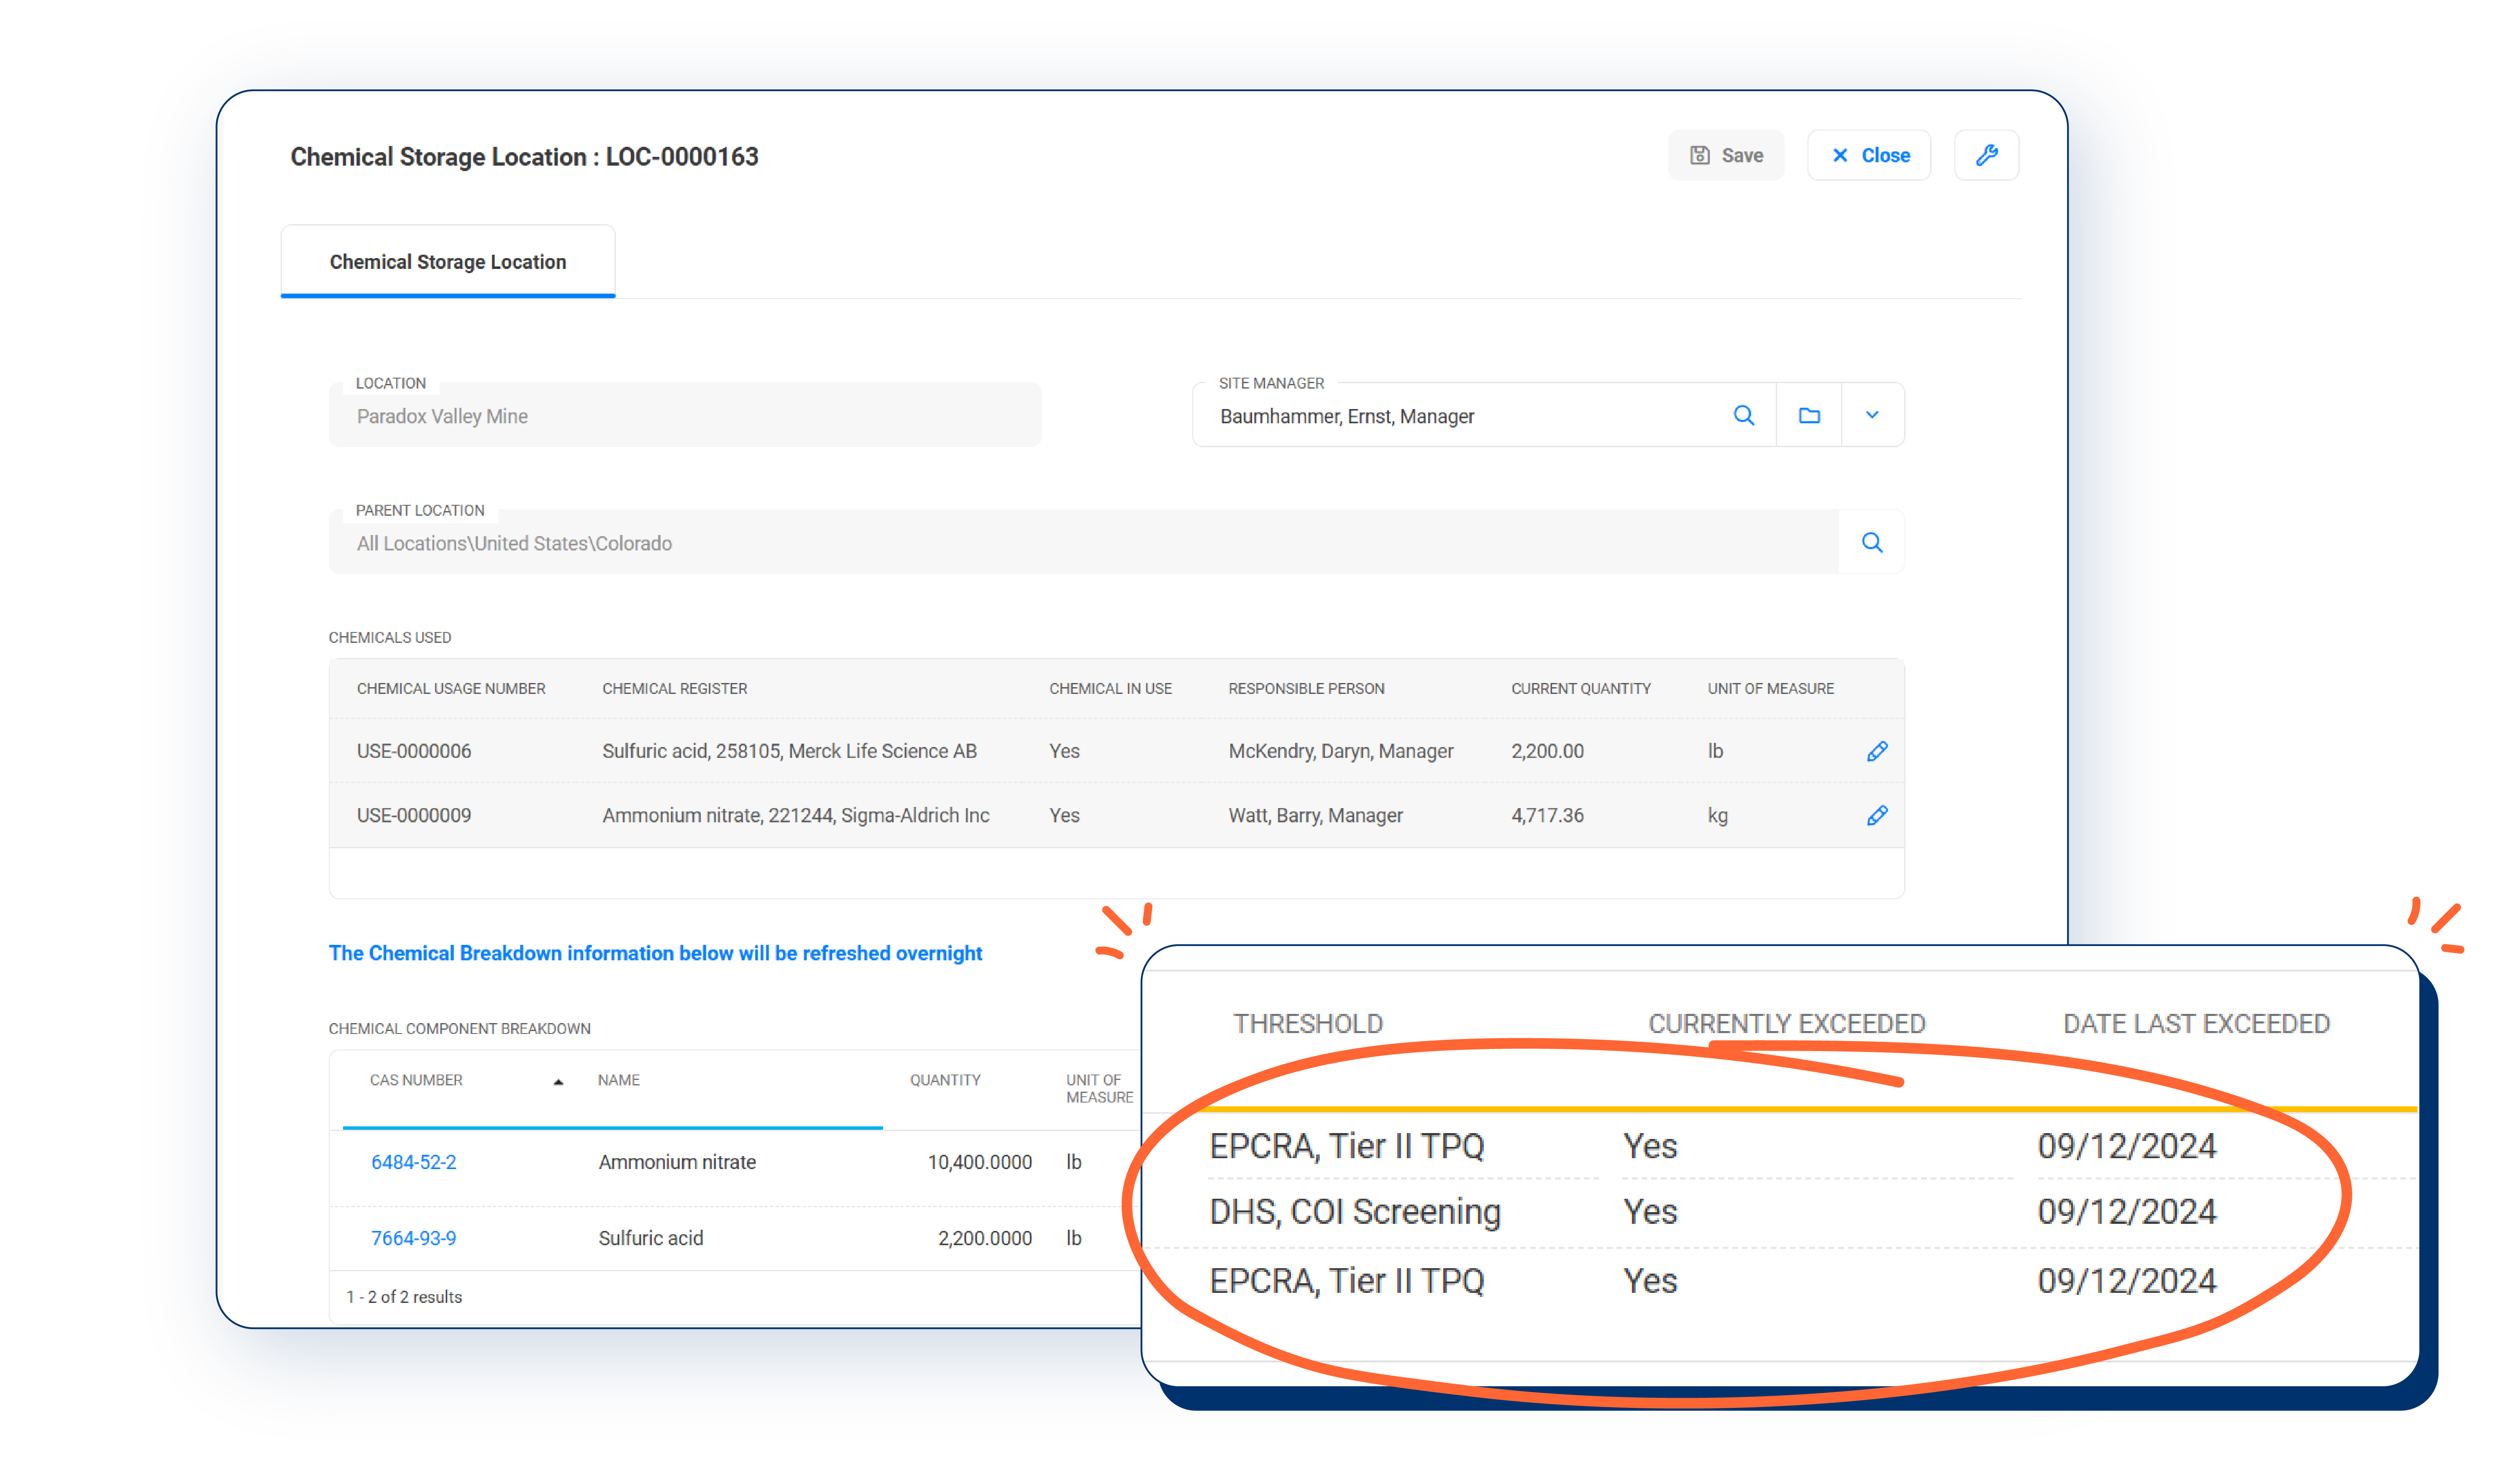Search parent location with magnifier icon
Screen dimensions: 2510x1484
tap(1872, 543)
